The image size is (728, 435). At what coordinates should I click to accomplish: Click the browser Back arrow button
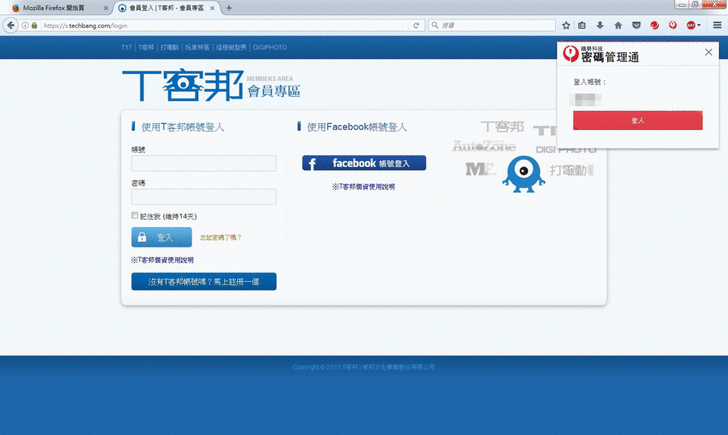click(x=10, y=25)
